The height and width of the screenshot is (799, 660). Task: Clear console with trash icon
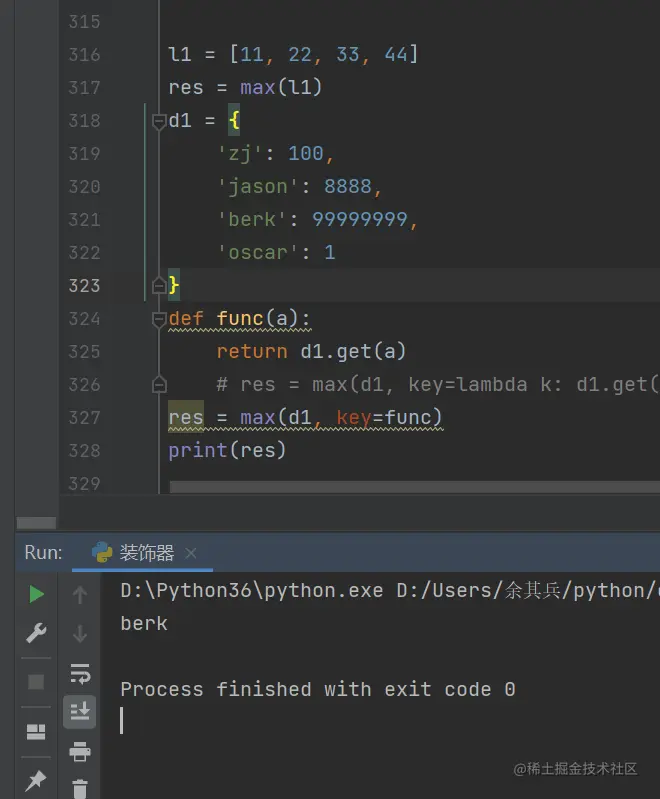coord(80,789)
